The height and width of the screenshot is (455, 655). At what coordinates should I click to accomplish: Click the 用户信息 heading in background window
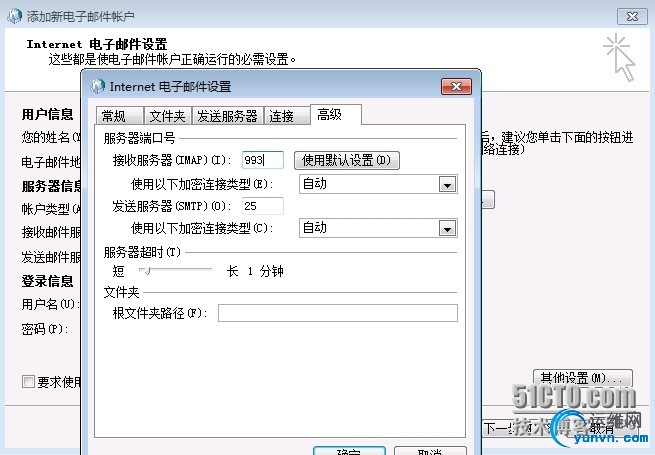[x=48, y=114]
